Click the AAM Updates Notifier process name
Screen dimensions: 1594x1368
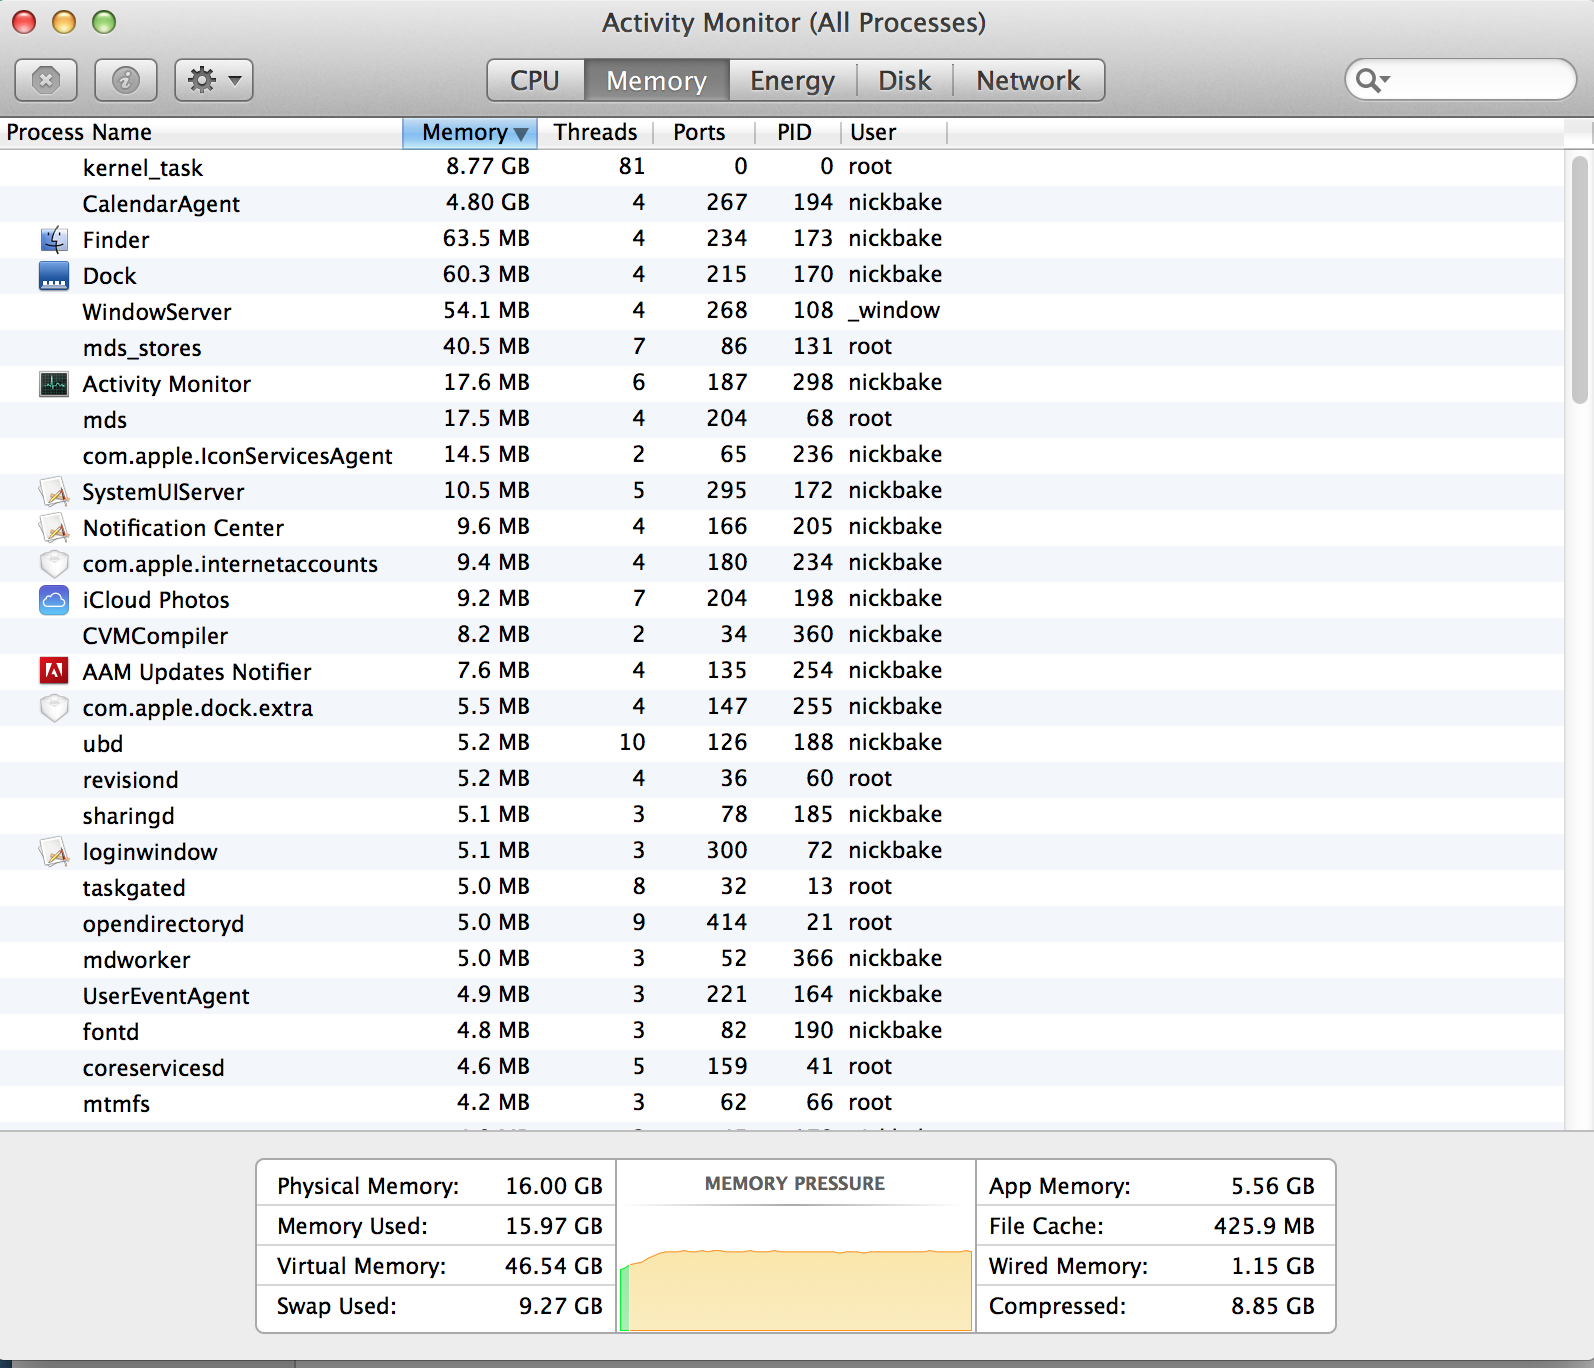[197, 672]
